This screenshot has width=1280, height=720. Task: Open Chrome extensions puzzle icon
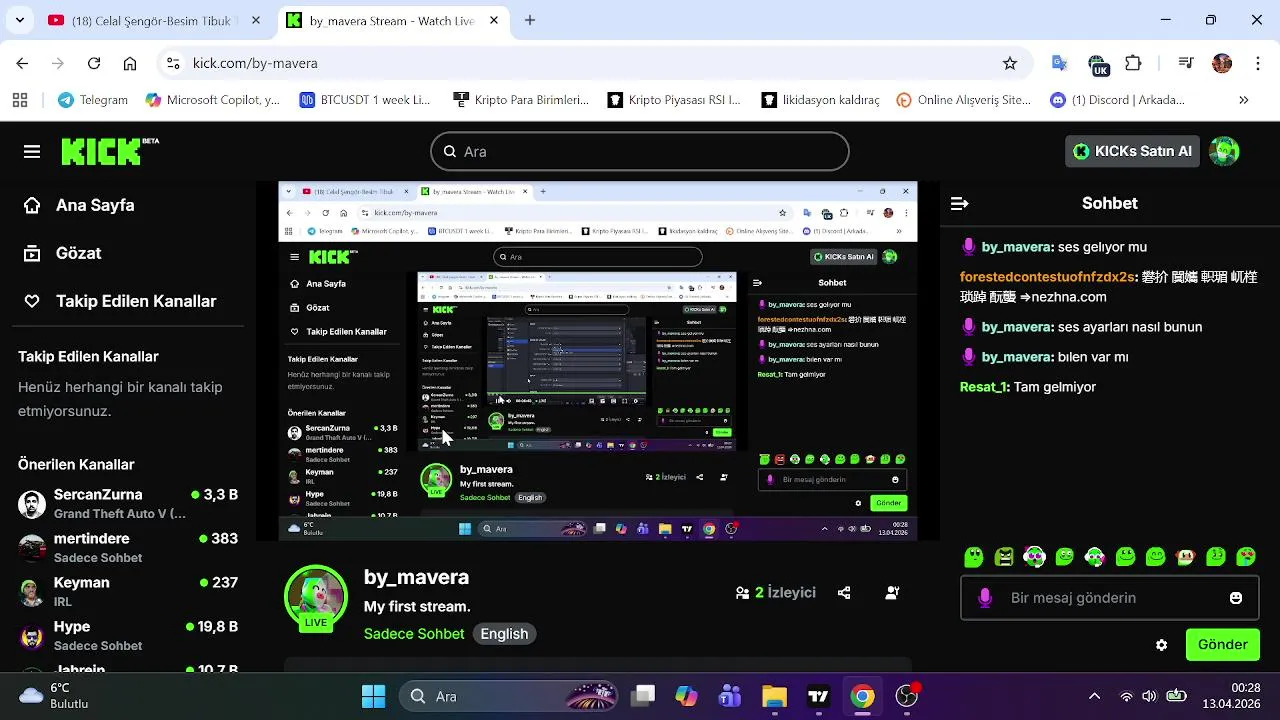click(x=1133, y=63)
